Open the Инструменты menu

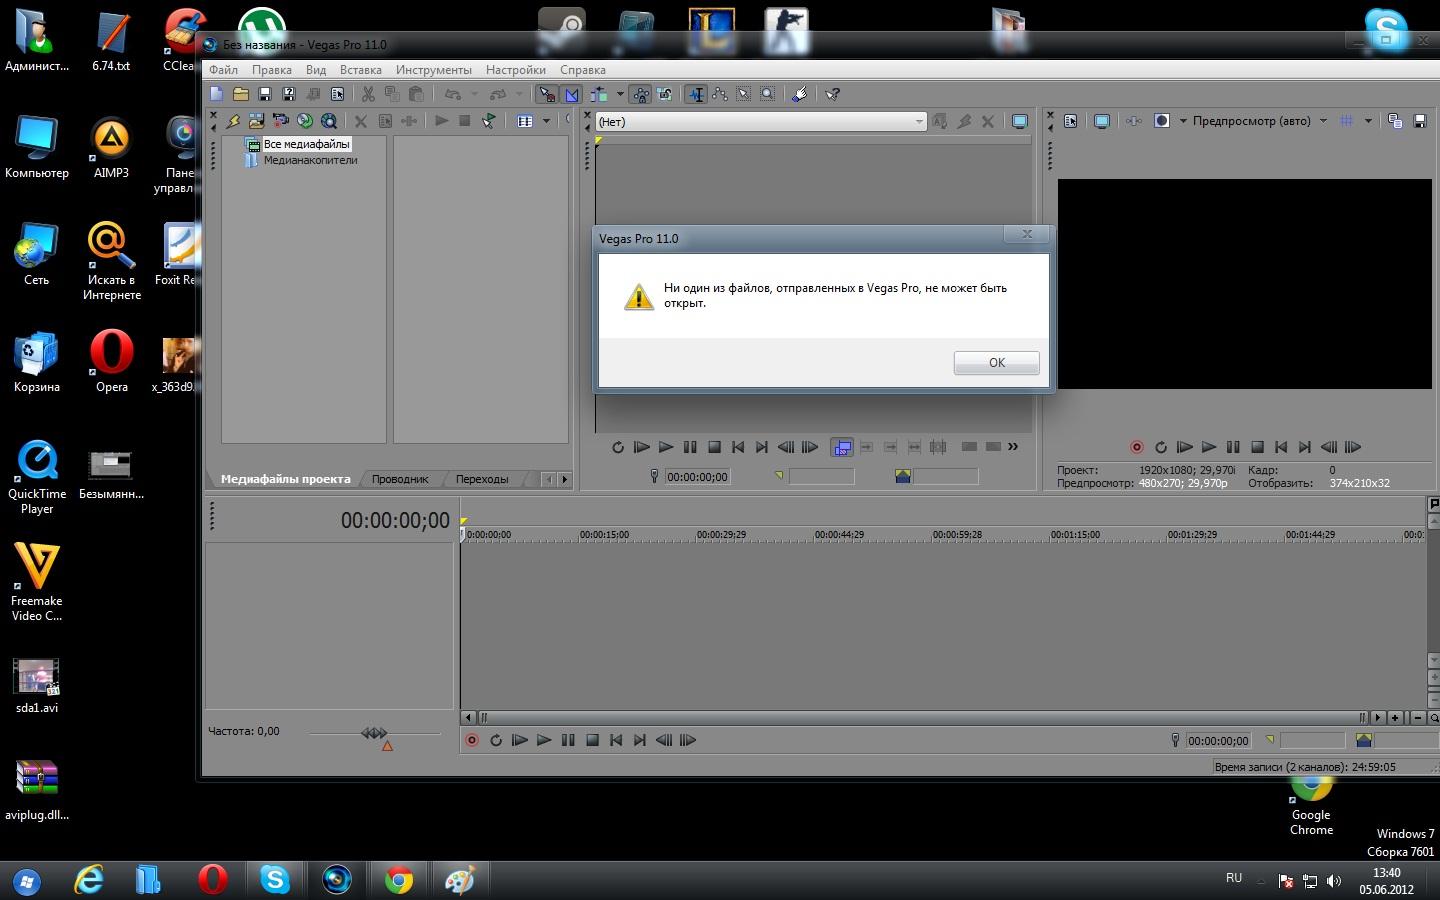tap(433, 70)
